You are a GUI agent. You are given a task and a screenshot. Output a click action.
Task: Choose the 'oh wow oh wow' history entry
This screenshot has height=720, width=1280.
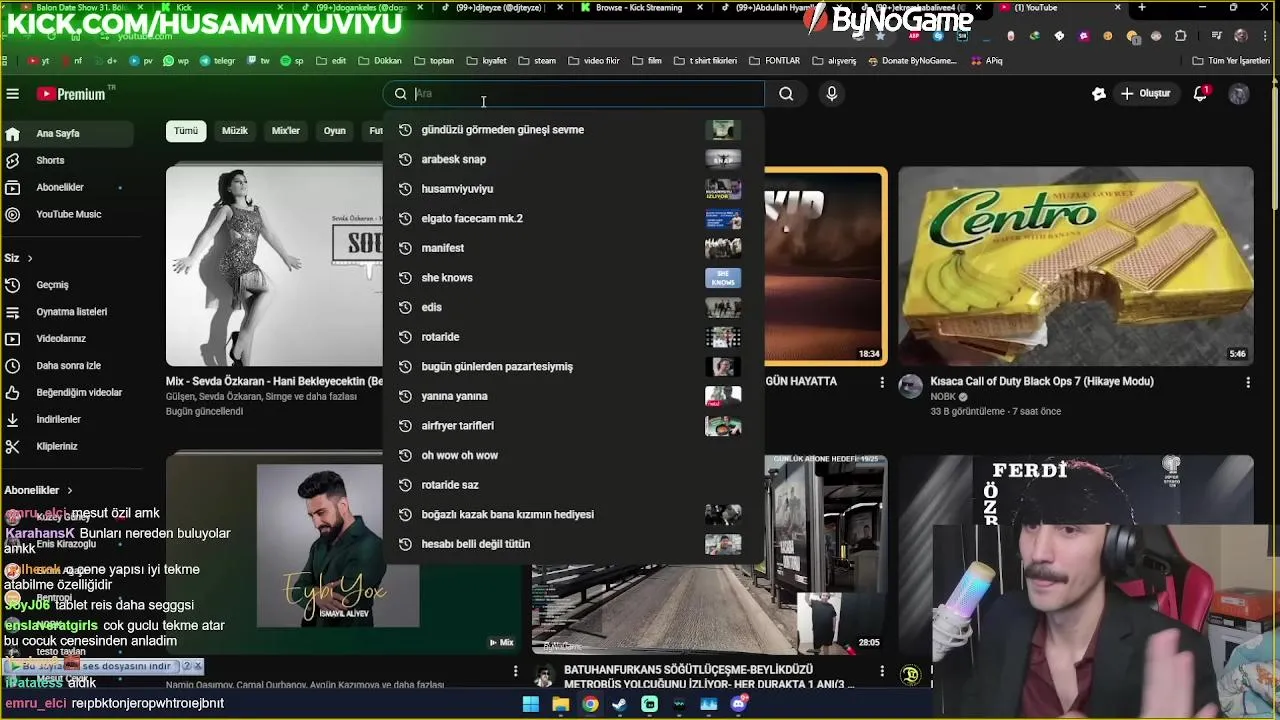click(x=572, y=455)
